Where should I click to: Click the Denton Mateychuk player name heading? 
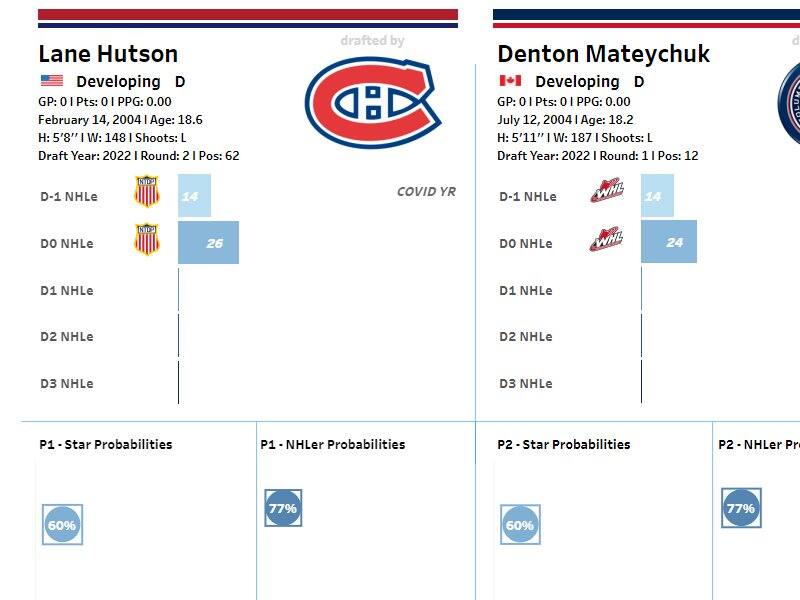coord(603,54)
